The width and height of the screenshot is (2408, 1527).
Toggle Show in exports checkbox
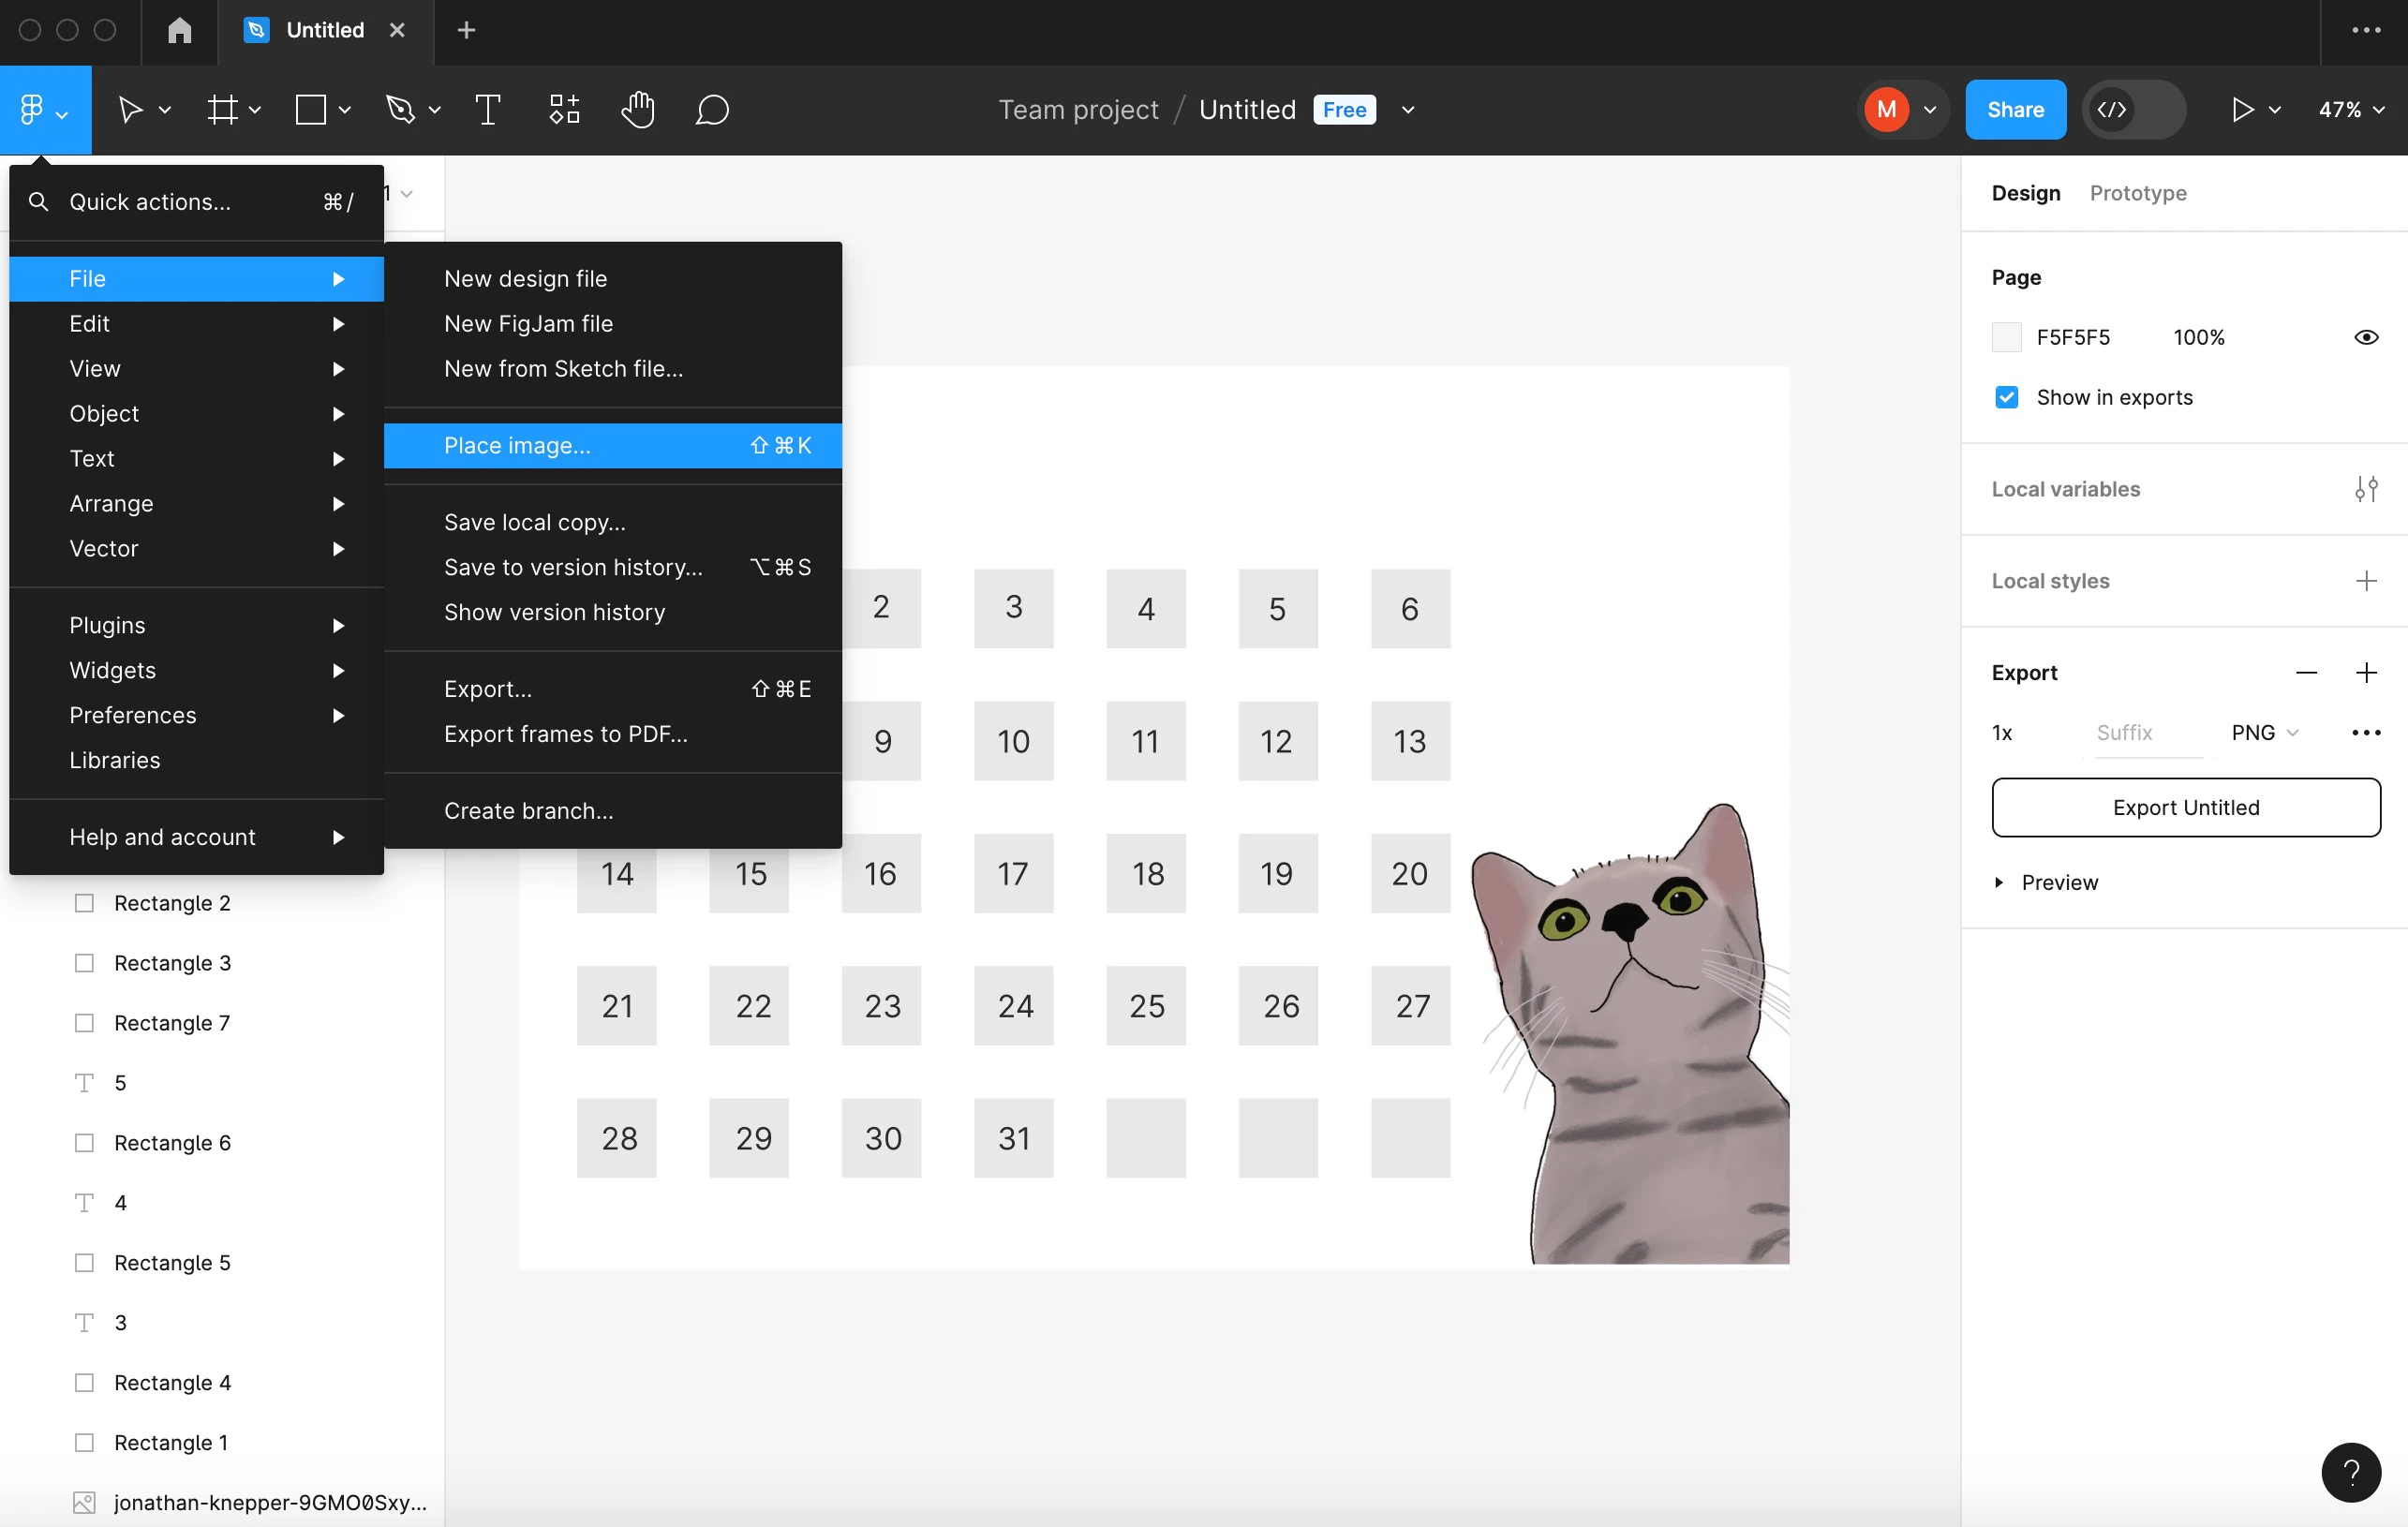(2006, 397)
